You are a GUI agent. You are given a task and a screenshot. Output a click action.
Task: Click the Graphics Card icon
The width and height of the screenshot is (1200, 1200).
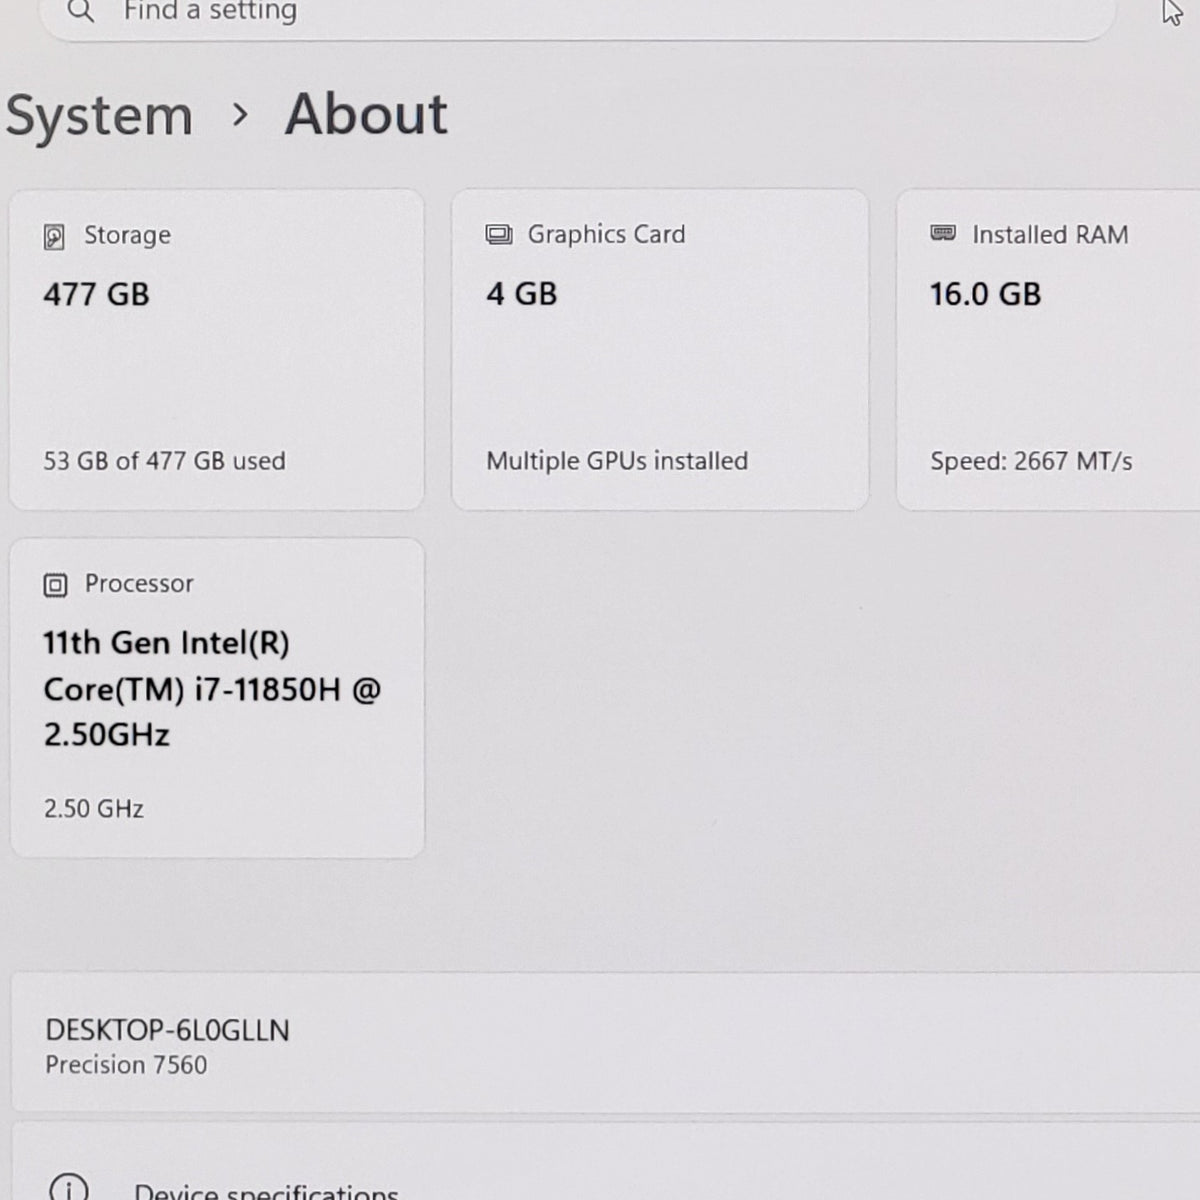498,235
